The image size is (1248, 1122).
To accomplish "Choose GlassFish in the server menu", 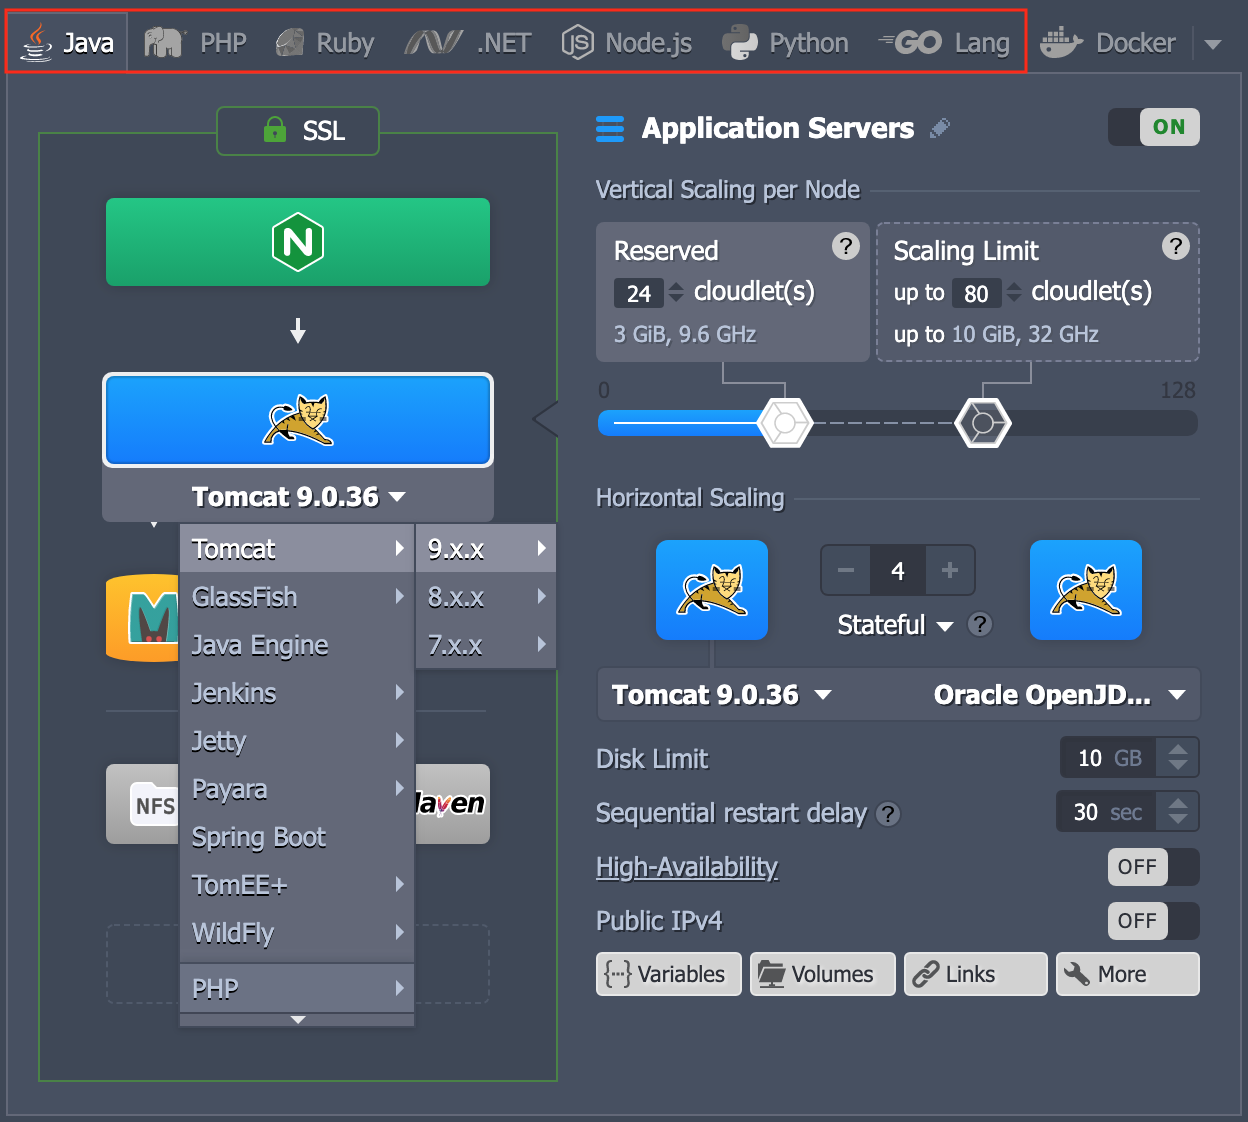I will [x=297, y=597].
